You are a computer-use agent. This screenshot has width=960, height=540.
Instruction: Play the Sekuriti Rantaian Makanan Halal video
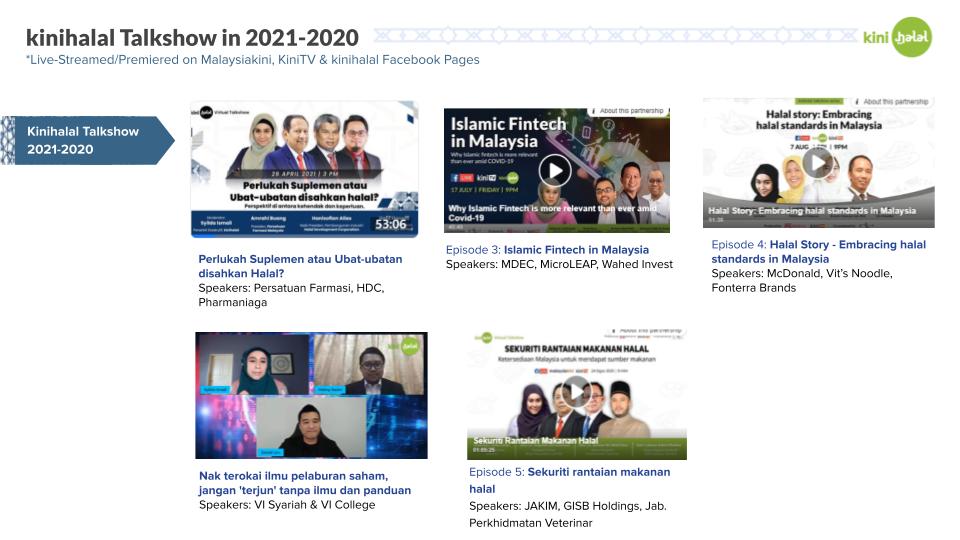click(577, 391)
